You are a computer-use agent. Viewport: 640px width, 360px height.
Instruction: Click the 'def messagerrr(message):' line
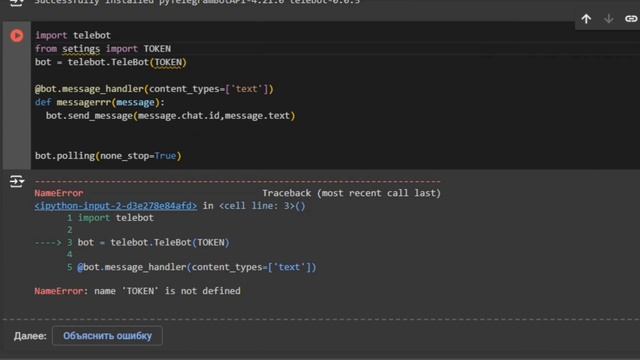(100, 102)
